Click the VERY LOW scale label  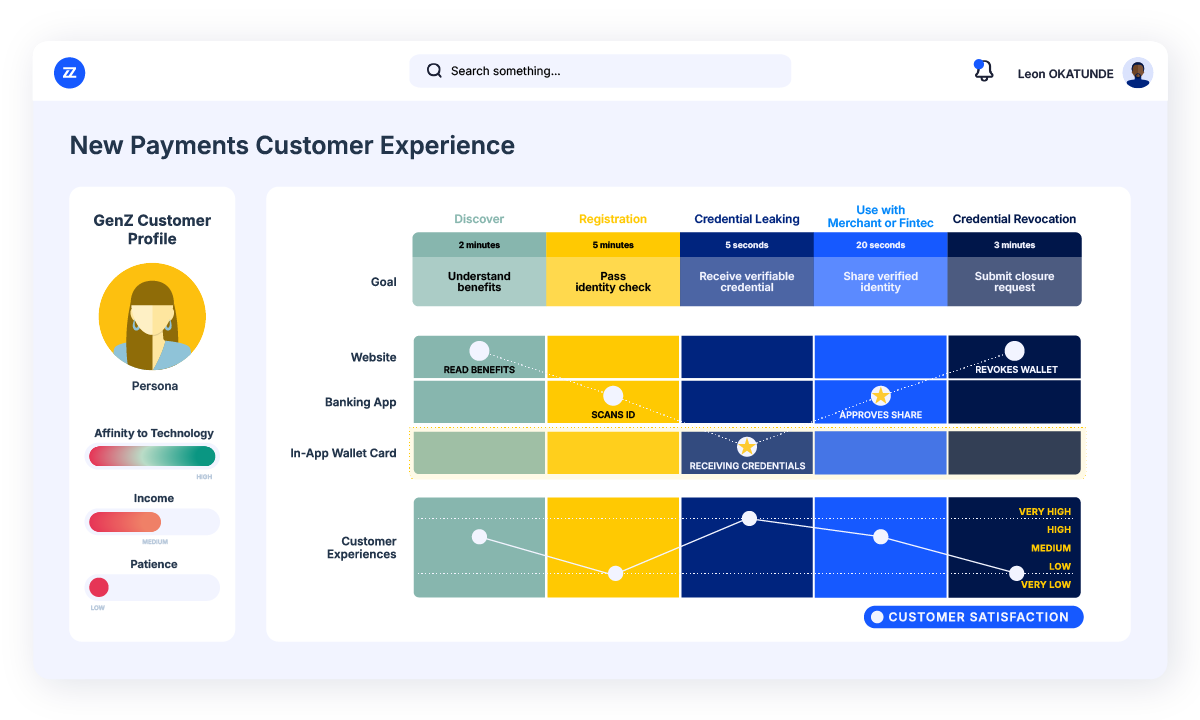point(1046,585)
